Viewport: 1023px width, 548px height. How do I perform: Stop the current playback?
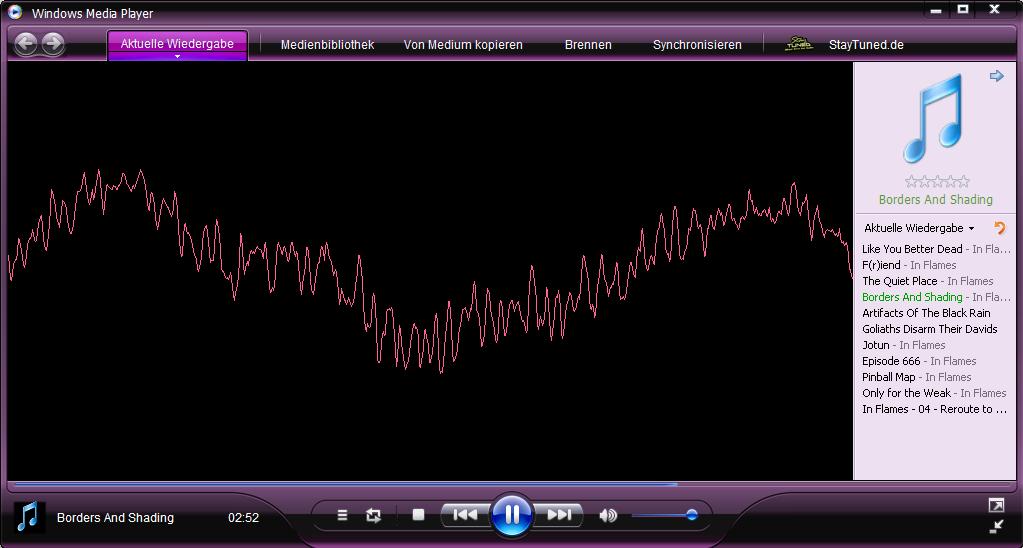click(x=418, y=515)
